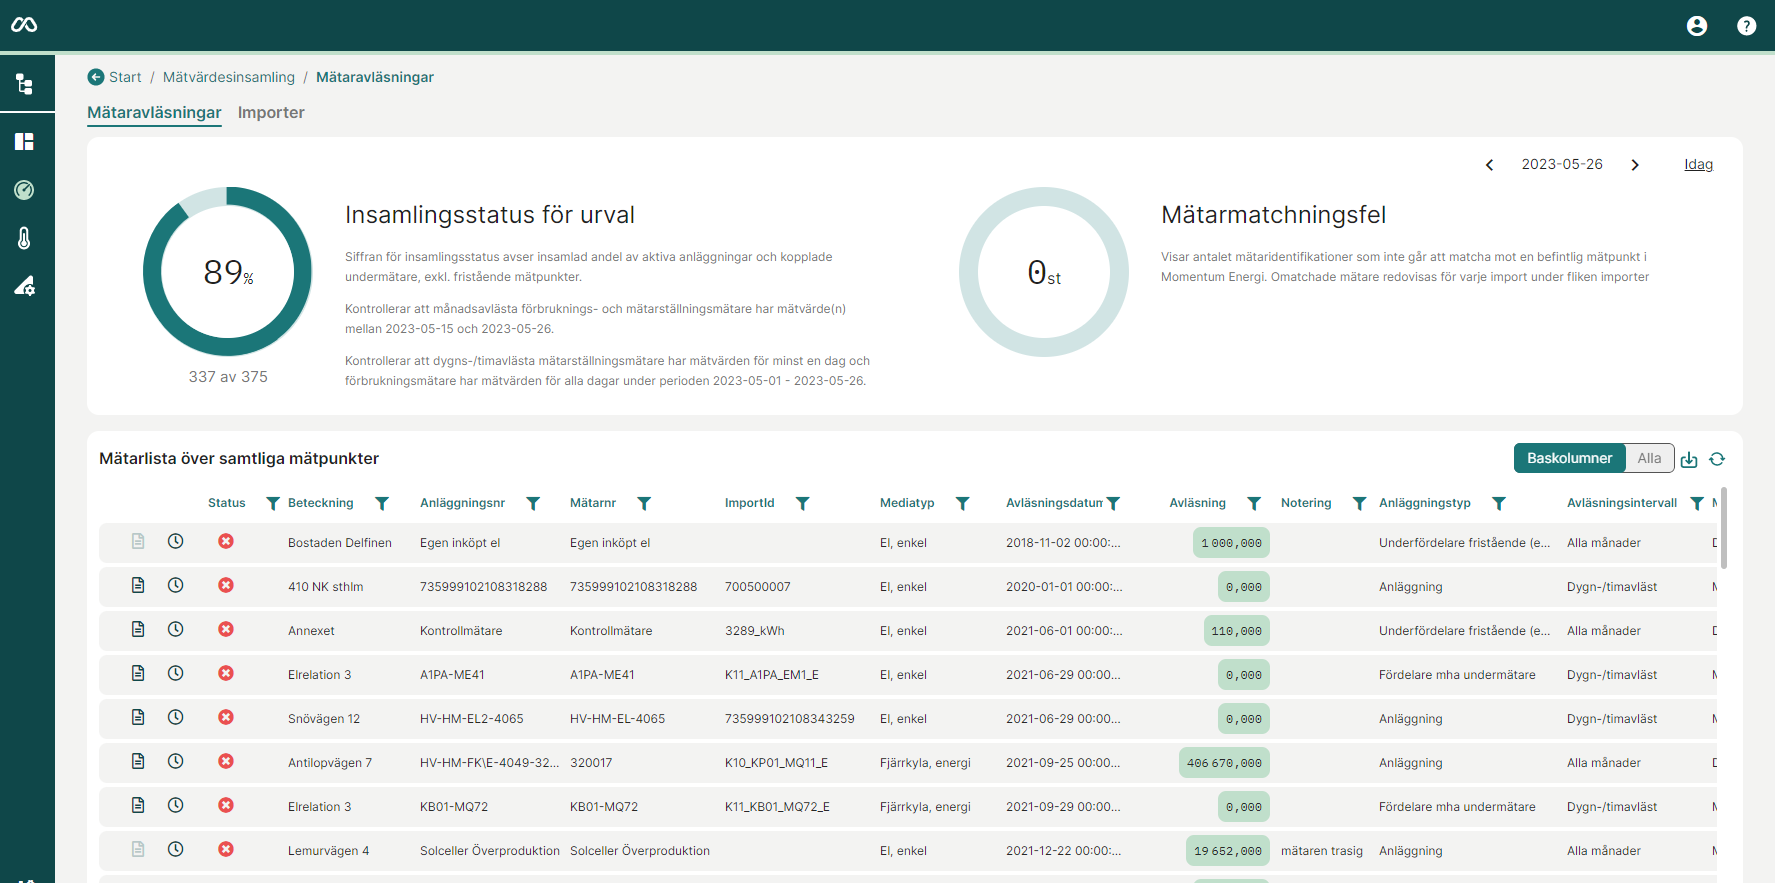Click error status icon for Bostaden Delfinen

pos(226,541)
